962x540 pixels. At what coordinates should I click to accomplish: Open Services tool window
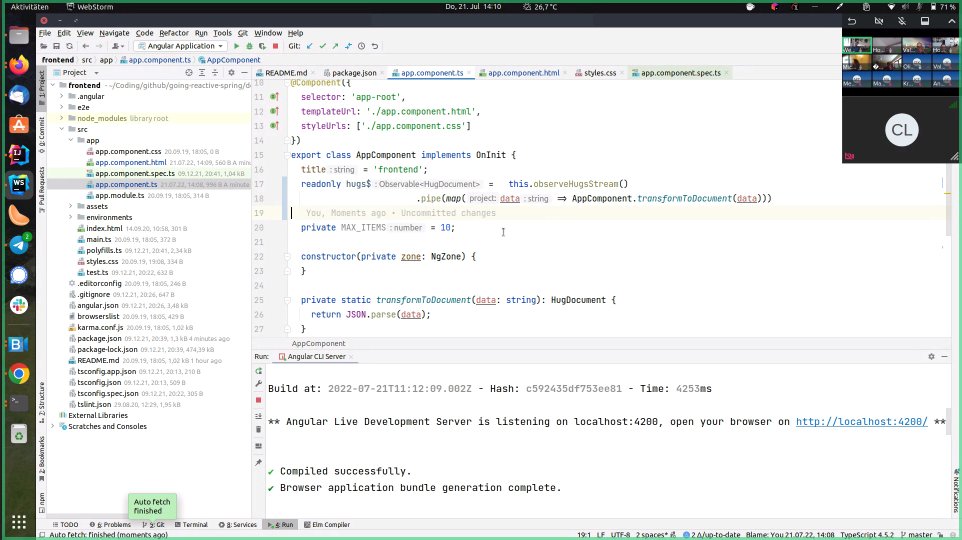[238, 525]
